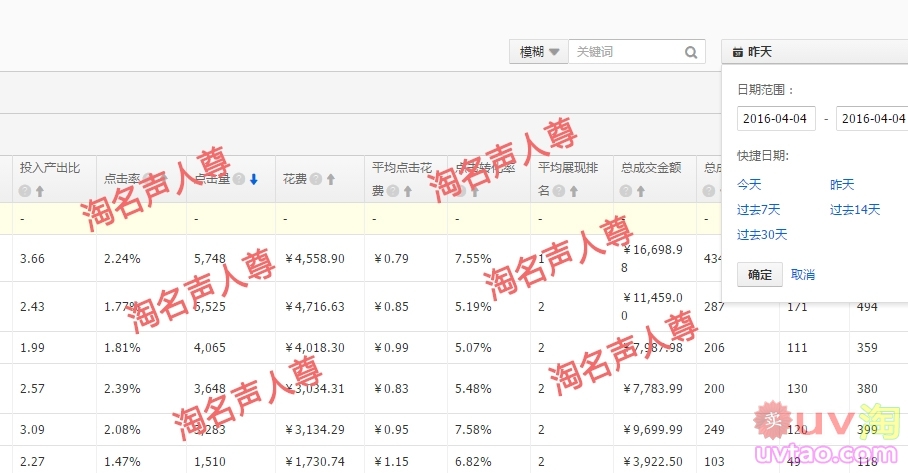Sort by 总成交金额 using arrow icon

pyautogui.click(x=641, y=192)
